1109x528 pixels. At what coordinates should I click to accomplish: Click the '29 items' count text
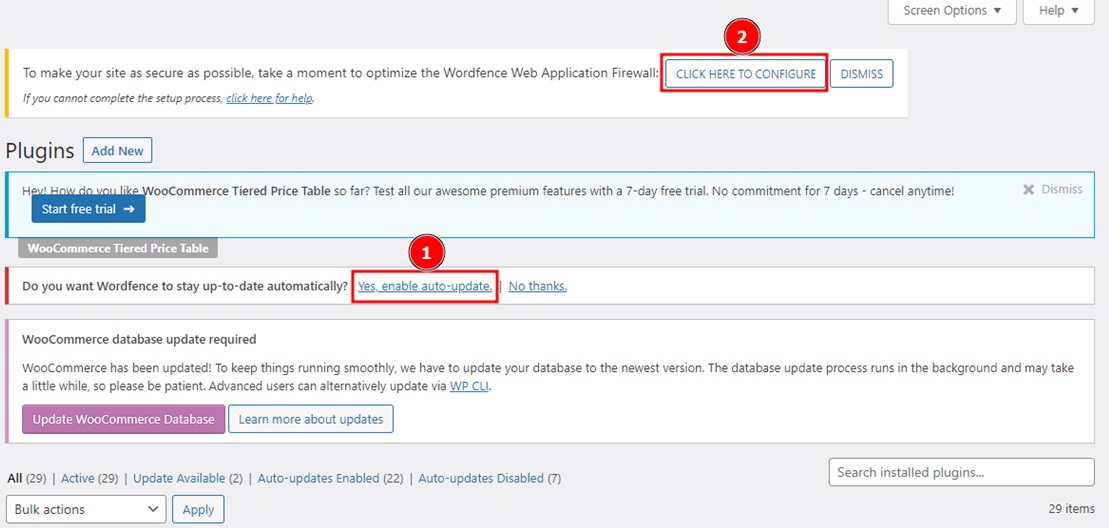(x=1072, y=508)
